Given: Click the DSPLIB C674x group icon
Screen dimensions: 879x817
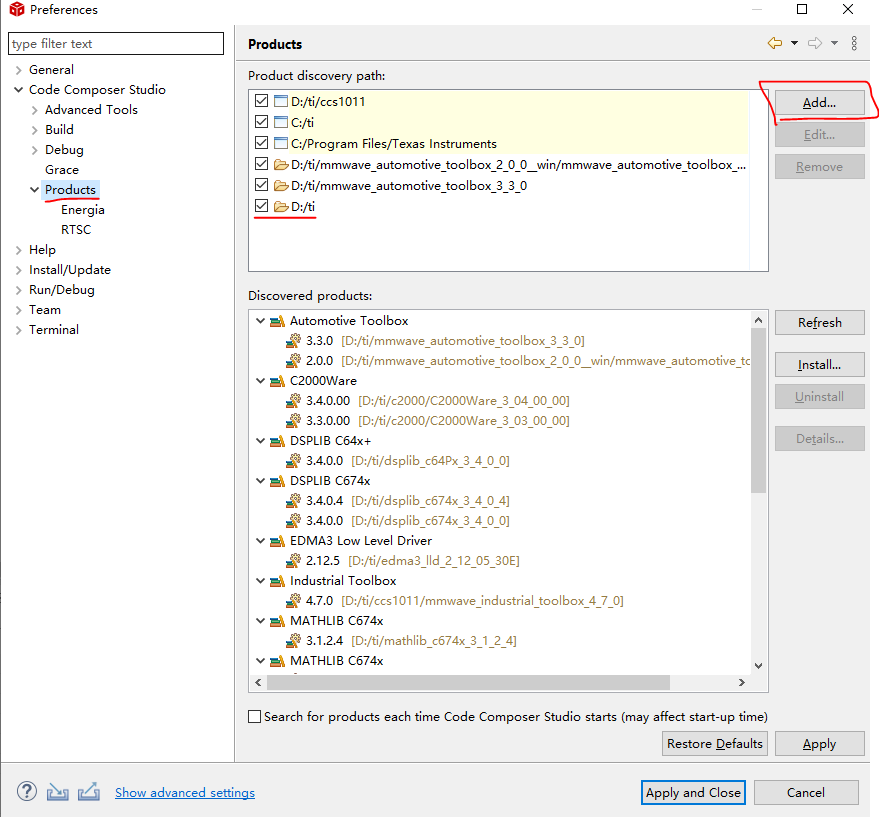Looking at the screenshot, I should point(277,481).
